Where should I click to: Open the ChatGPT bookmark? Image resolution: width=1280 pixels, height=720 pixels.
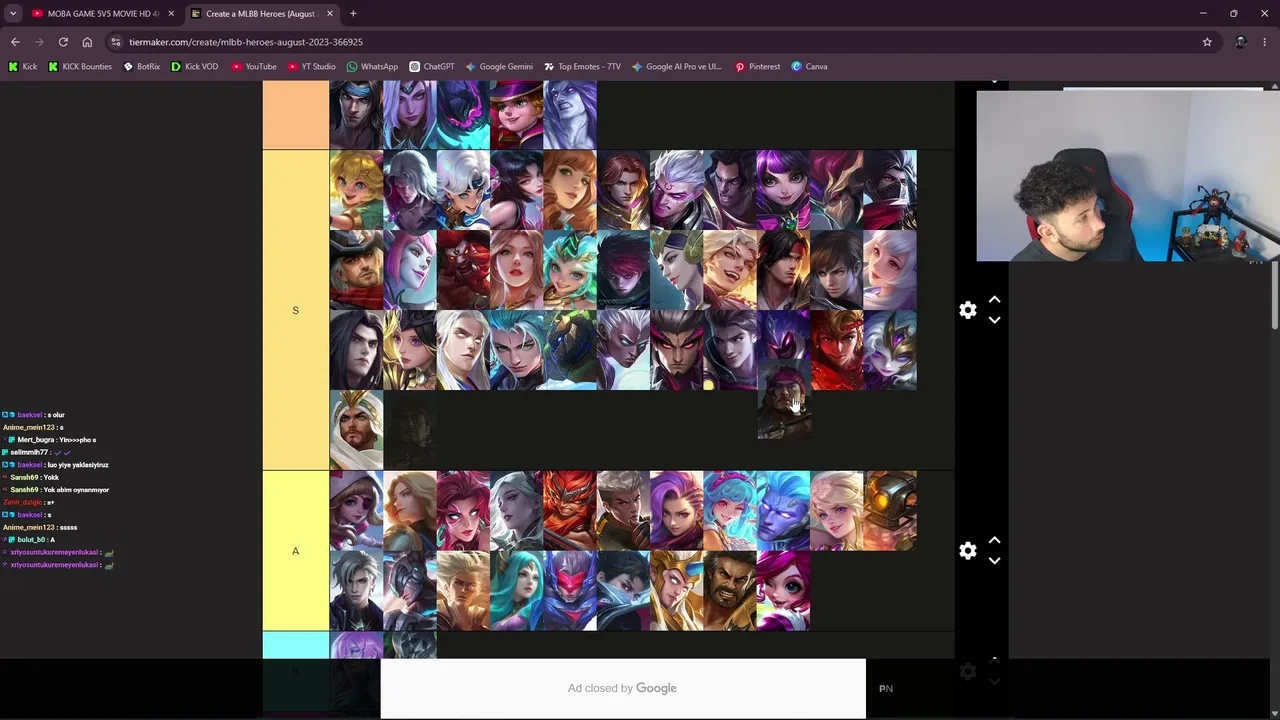431,67
